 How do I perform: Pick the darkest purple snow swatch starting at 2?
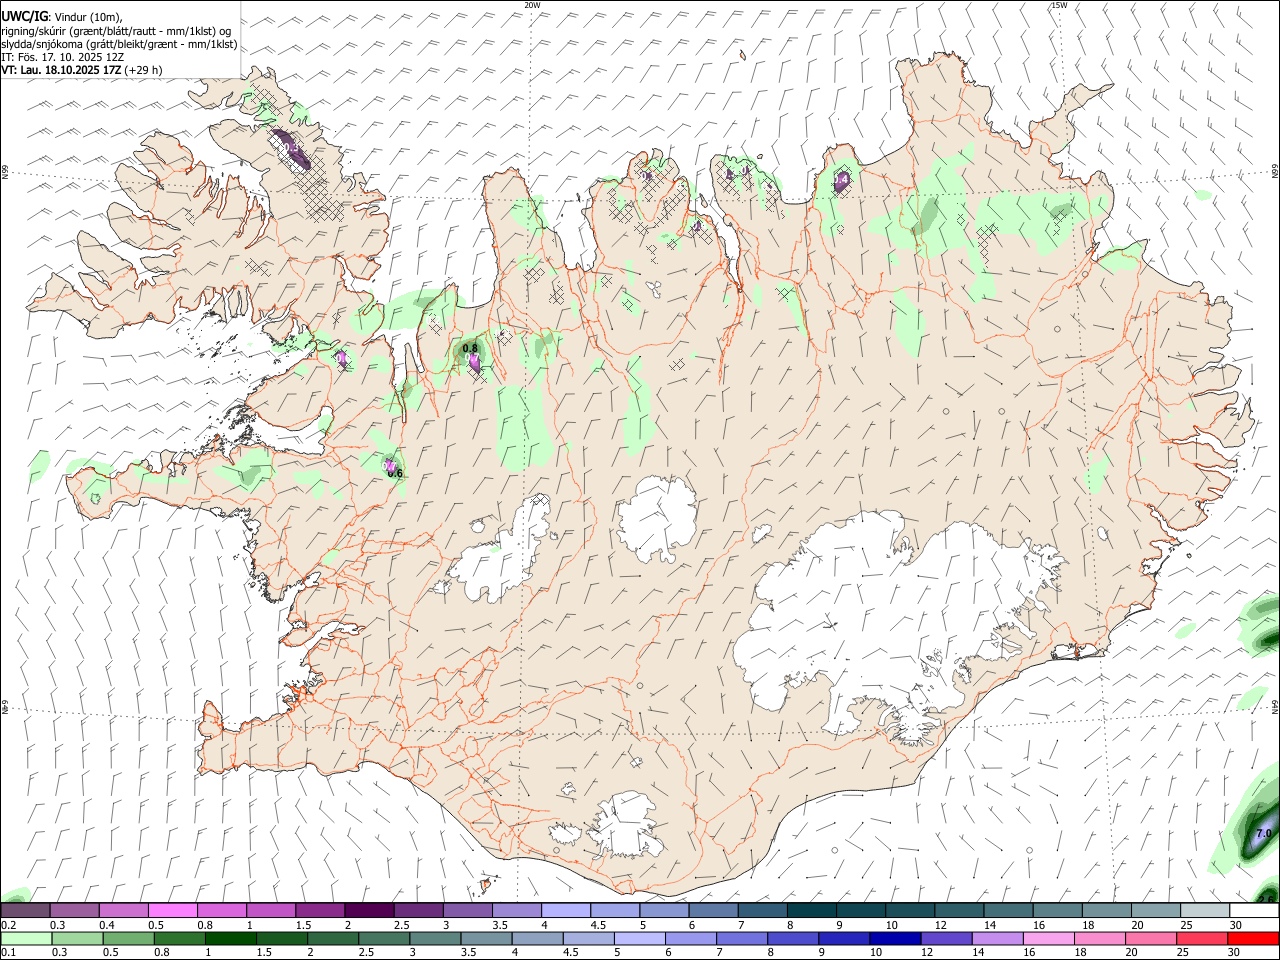tap(368, 911)
